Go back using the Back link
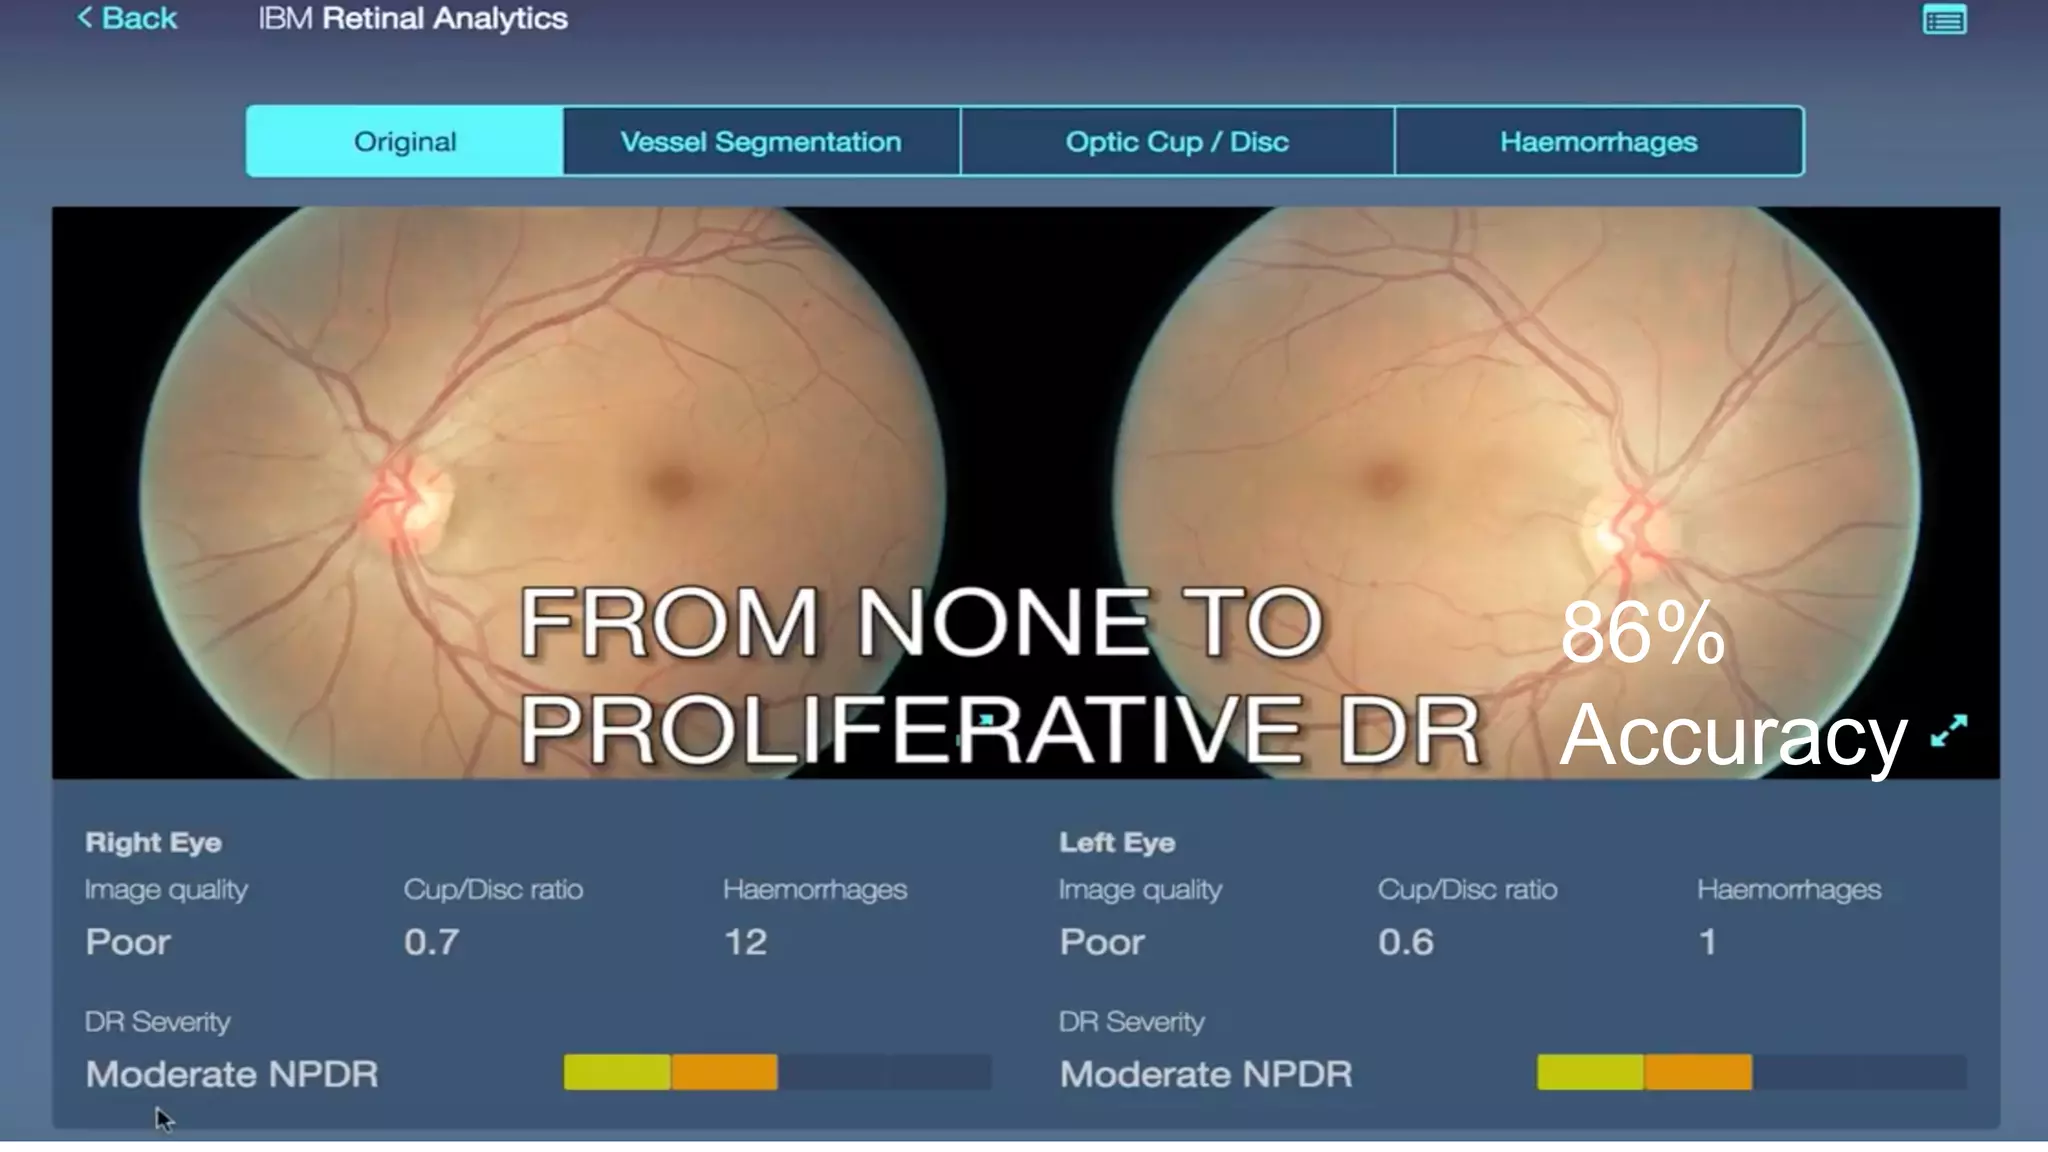This screenshot has width=2048, height=1152. click(139, 18)
